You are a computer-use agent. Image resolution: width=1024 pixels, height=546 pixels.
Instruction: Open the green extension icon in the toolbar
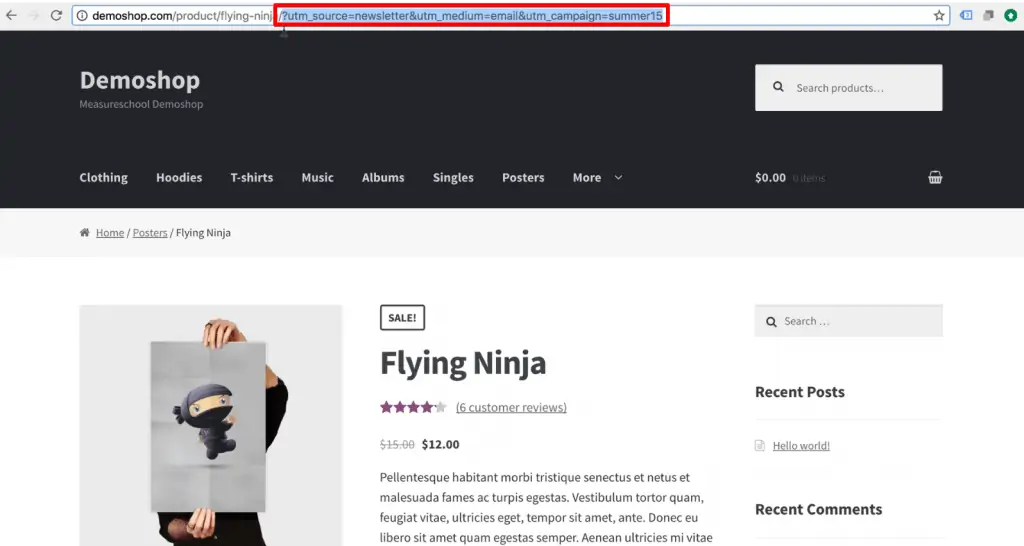point(1010,16)
